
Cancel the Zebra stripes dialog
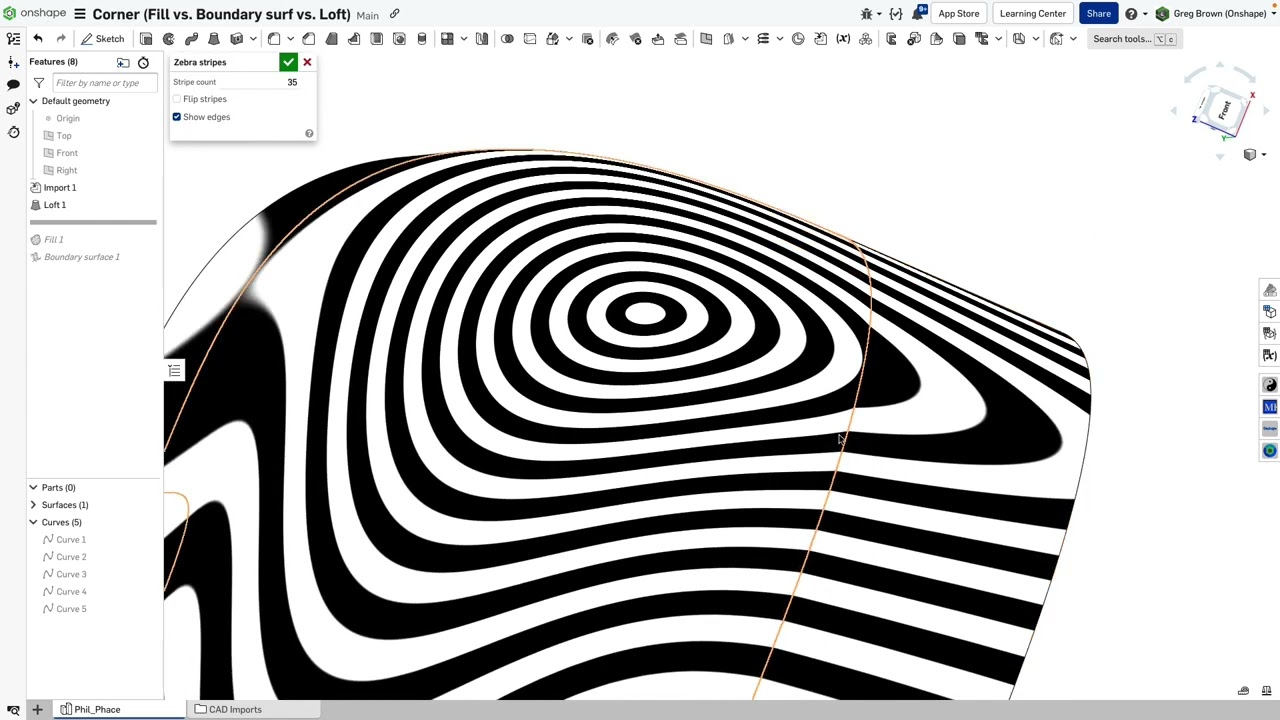(307, 62)
